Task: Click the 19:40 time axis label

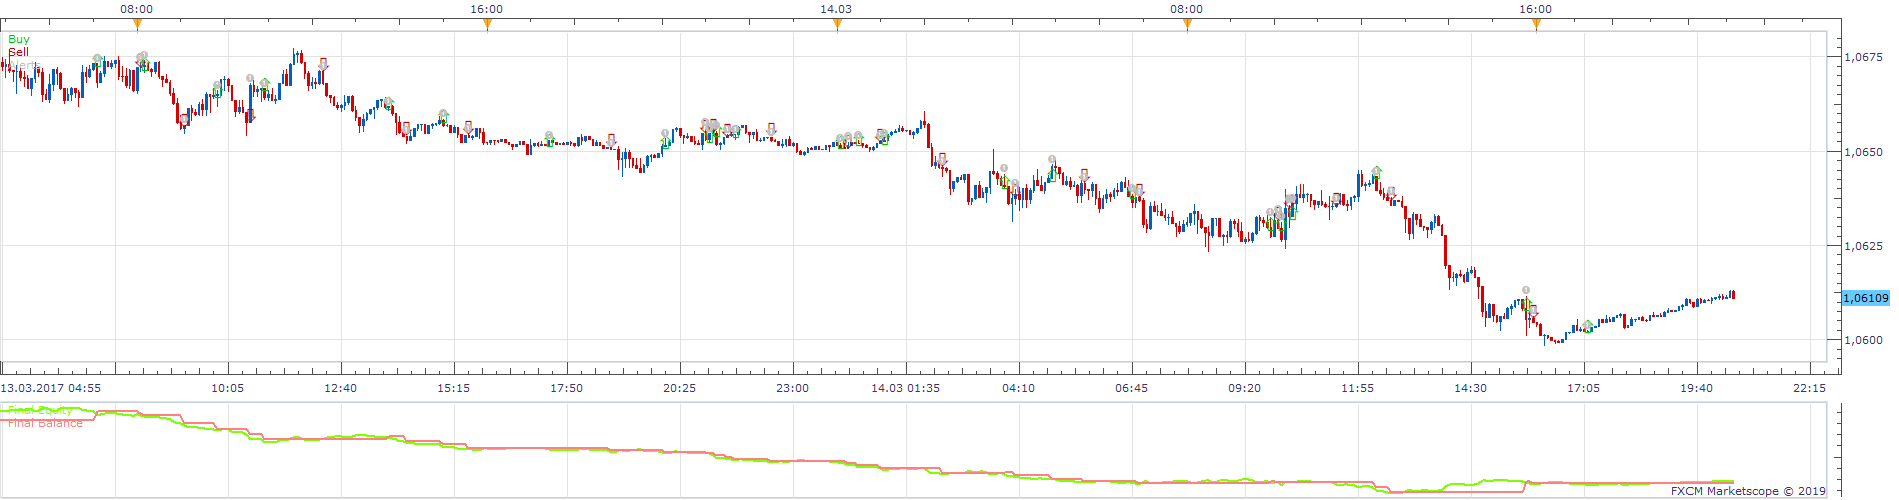Action: (x=1697, y=388)
